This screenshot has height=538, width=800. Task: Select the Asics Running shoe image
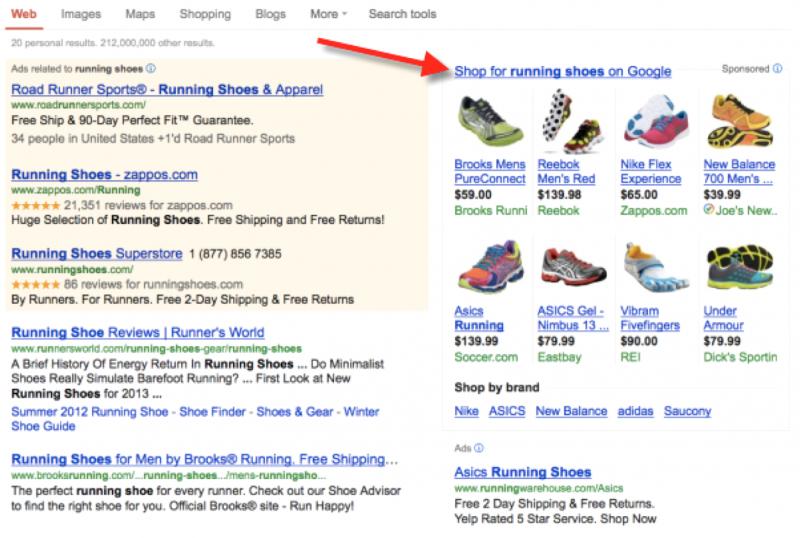click(x=490, y=267)
